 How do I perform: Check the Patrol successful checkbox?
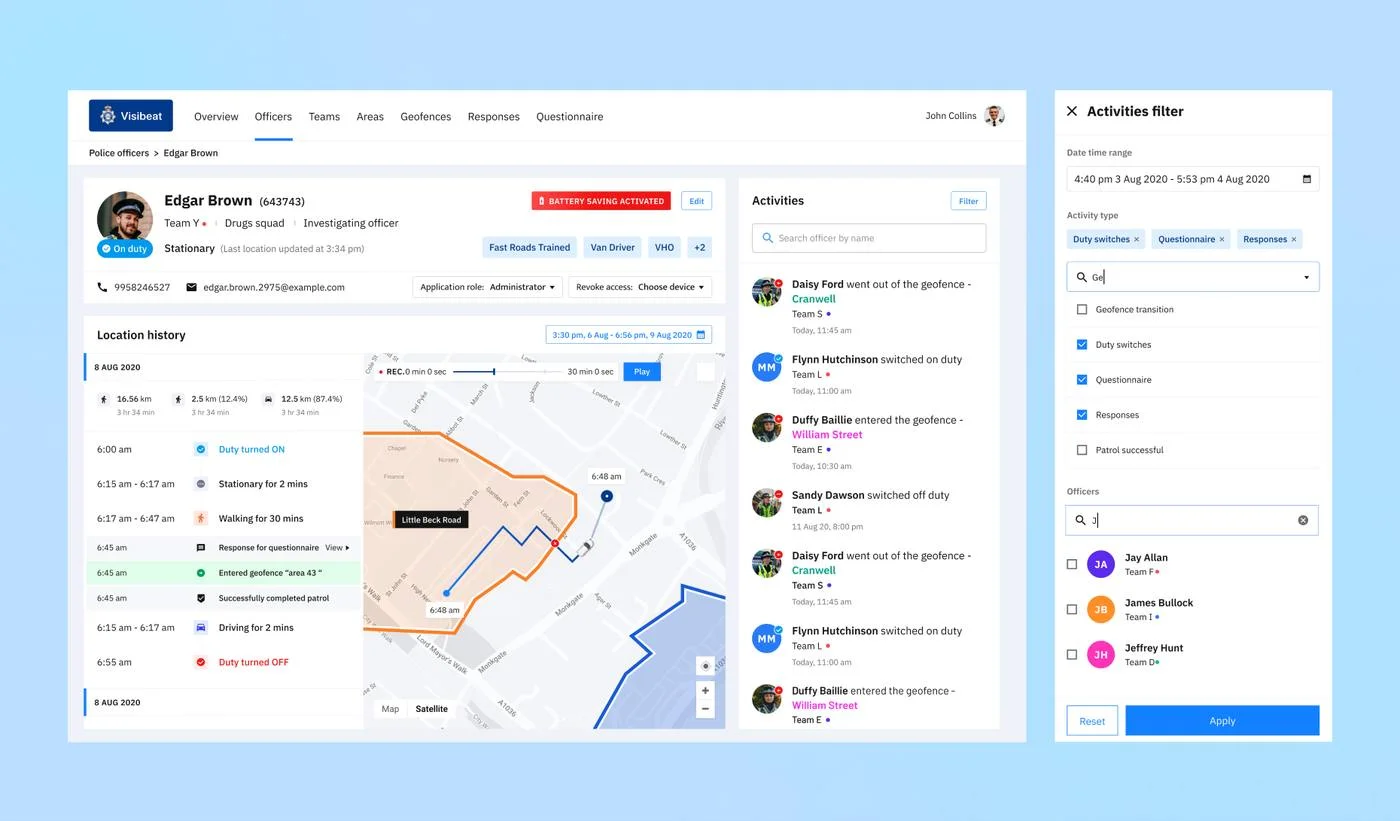coord(1082,450)
